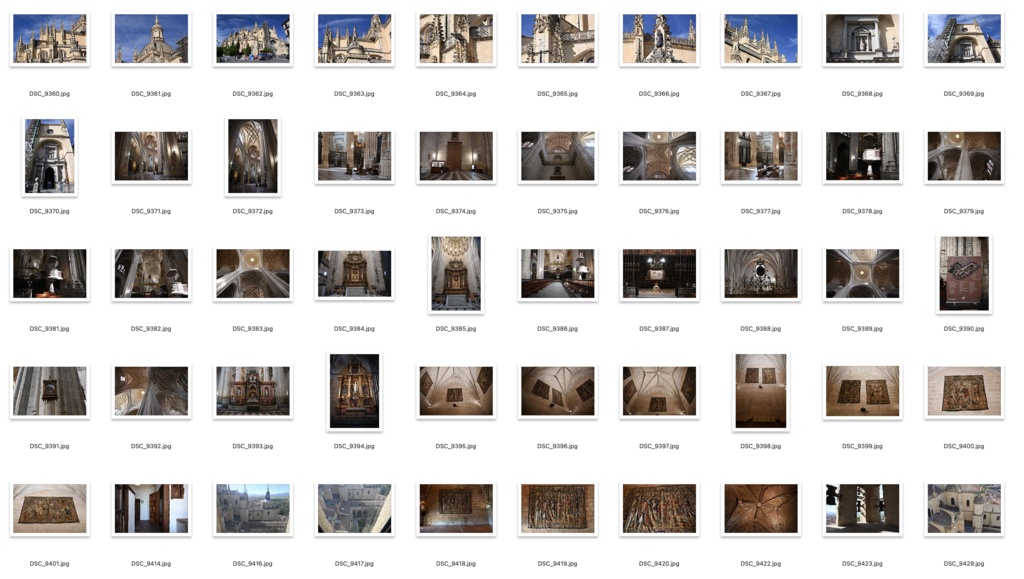Select the portrait DSC_9385.jpg altar thumbnail

(456, 274)
